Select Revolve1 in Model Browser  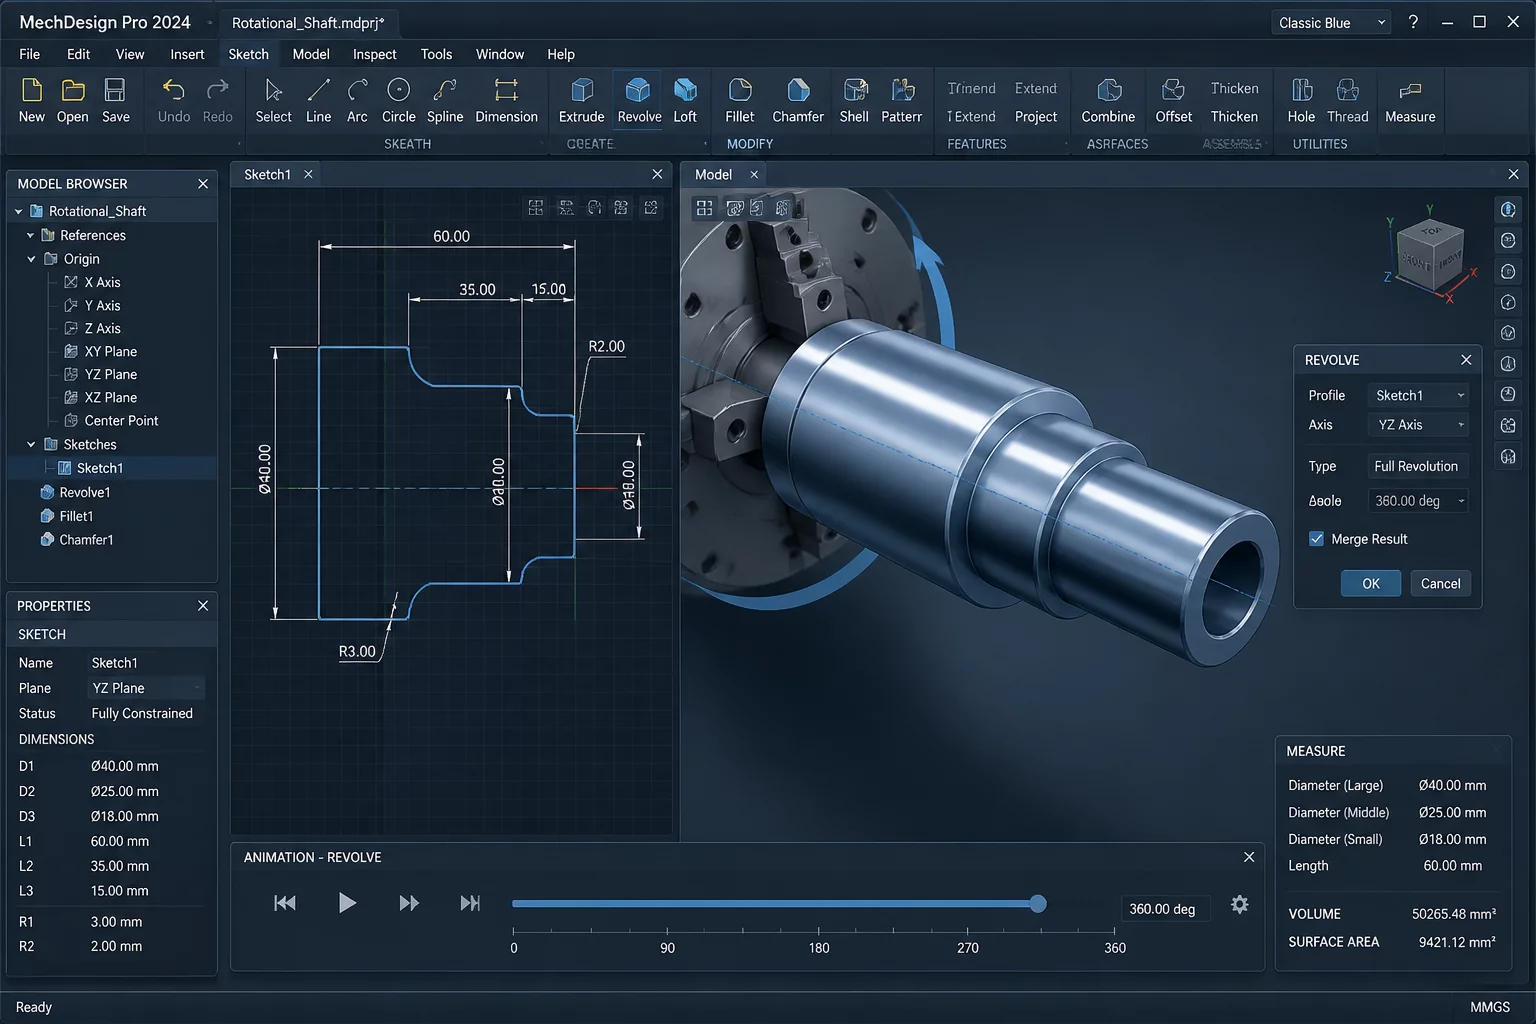75,492
